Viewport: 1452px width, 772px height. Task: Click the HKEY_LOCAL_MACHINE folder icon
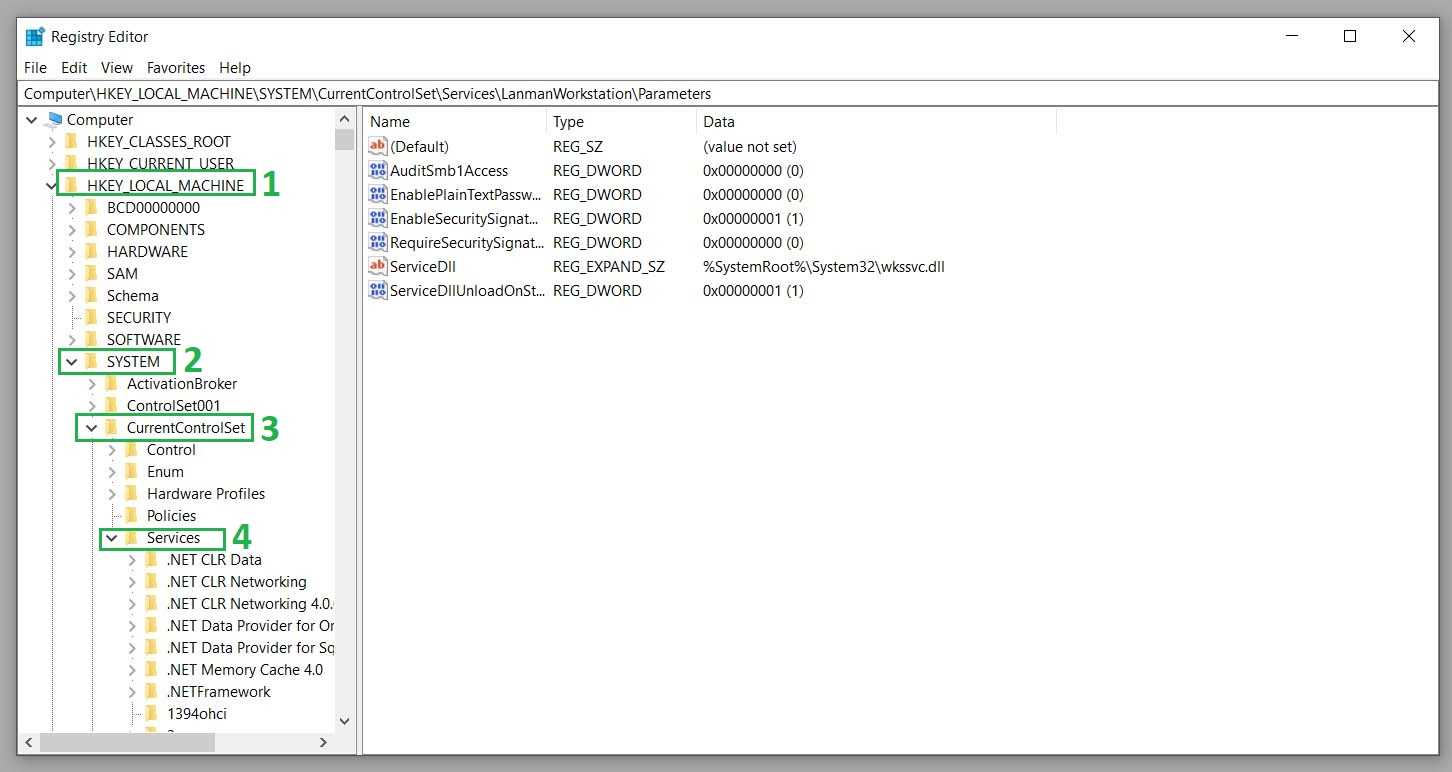72,186
